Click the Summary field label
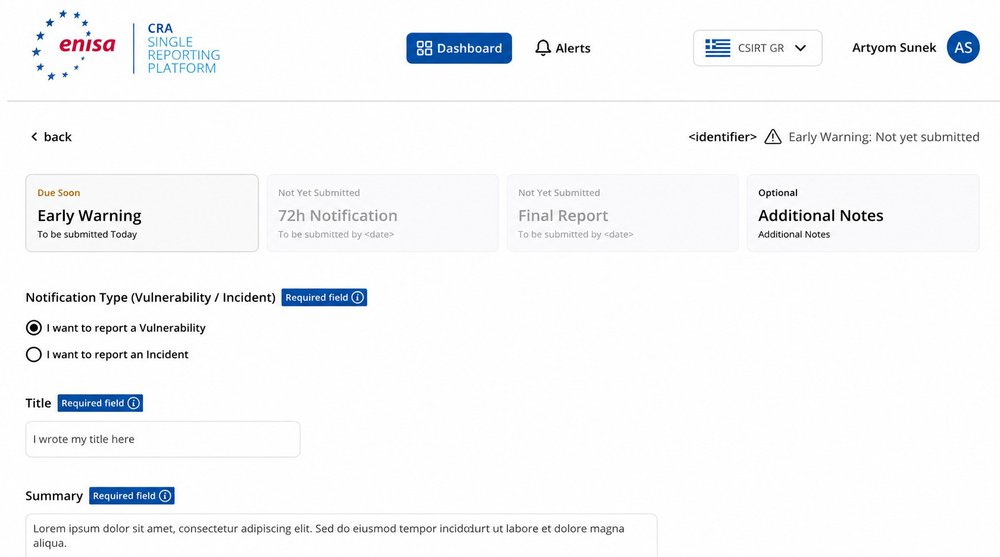The height and width of the screenshot is (557, 1000). (54, 496)
